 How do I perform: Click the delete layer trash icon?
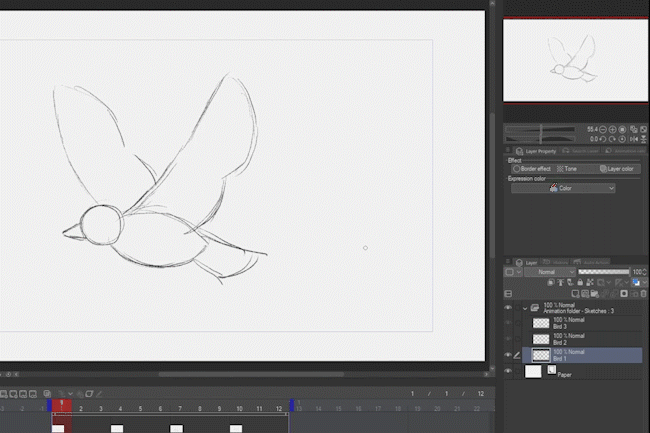tap(641, 294)
